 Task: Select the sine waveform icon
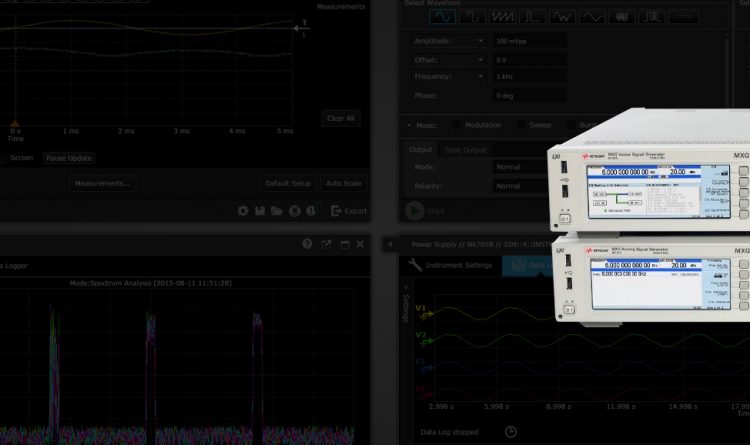442,17
